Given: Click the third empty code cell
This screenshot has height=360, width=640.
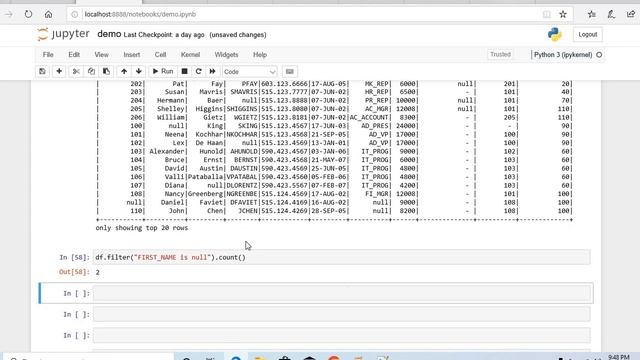Looking at the screenshot, I should click(342, 336).
